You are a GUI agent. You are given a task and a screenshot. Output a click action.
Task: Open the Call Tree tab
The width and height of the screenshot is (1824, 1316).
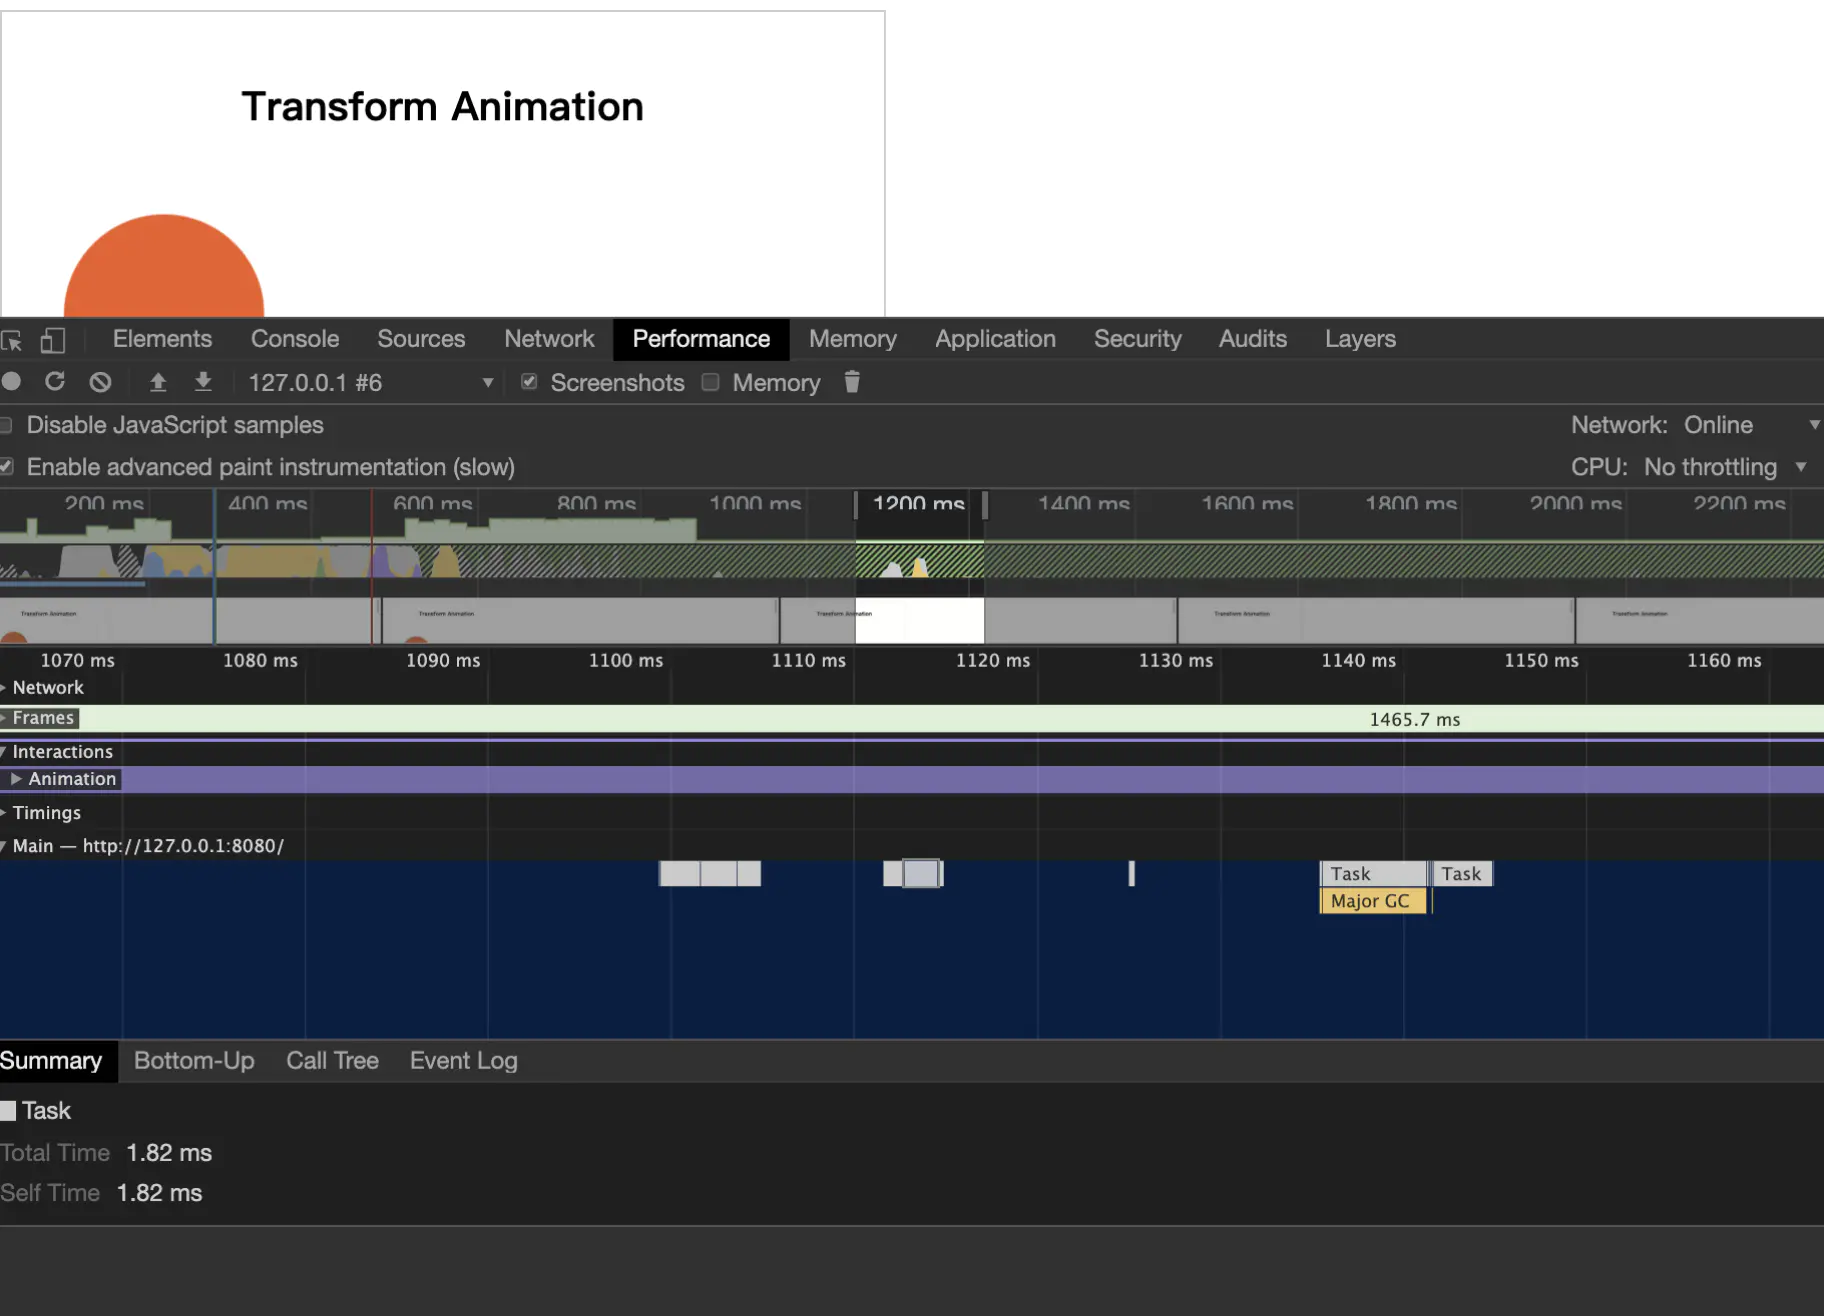pyautogui.click(x=332, y=1061)
